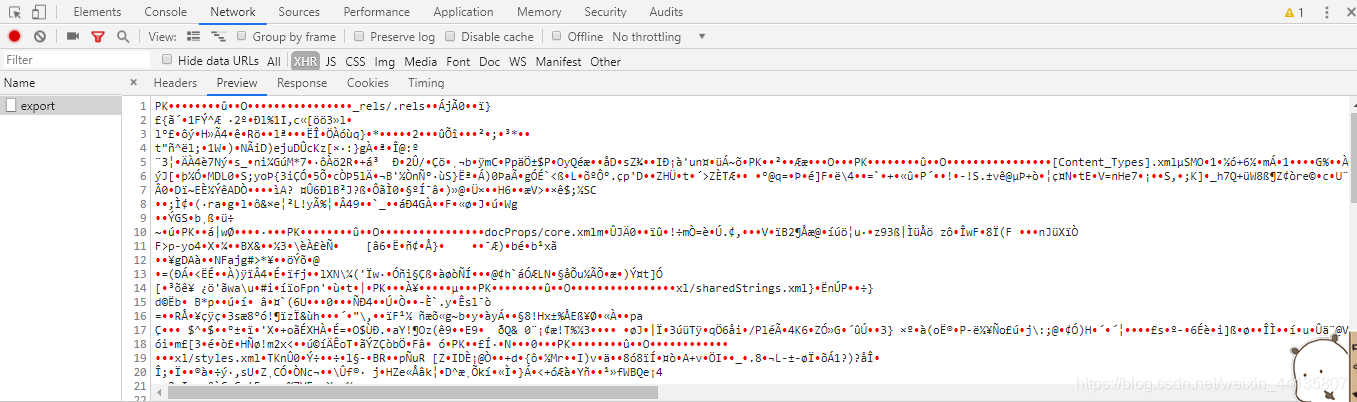Tick the Offline checkbox
The image size is (1357, 402).
click(557, 36)
